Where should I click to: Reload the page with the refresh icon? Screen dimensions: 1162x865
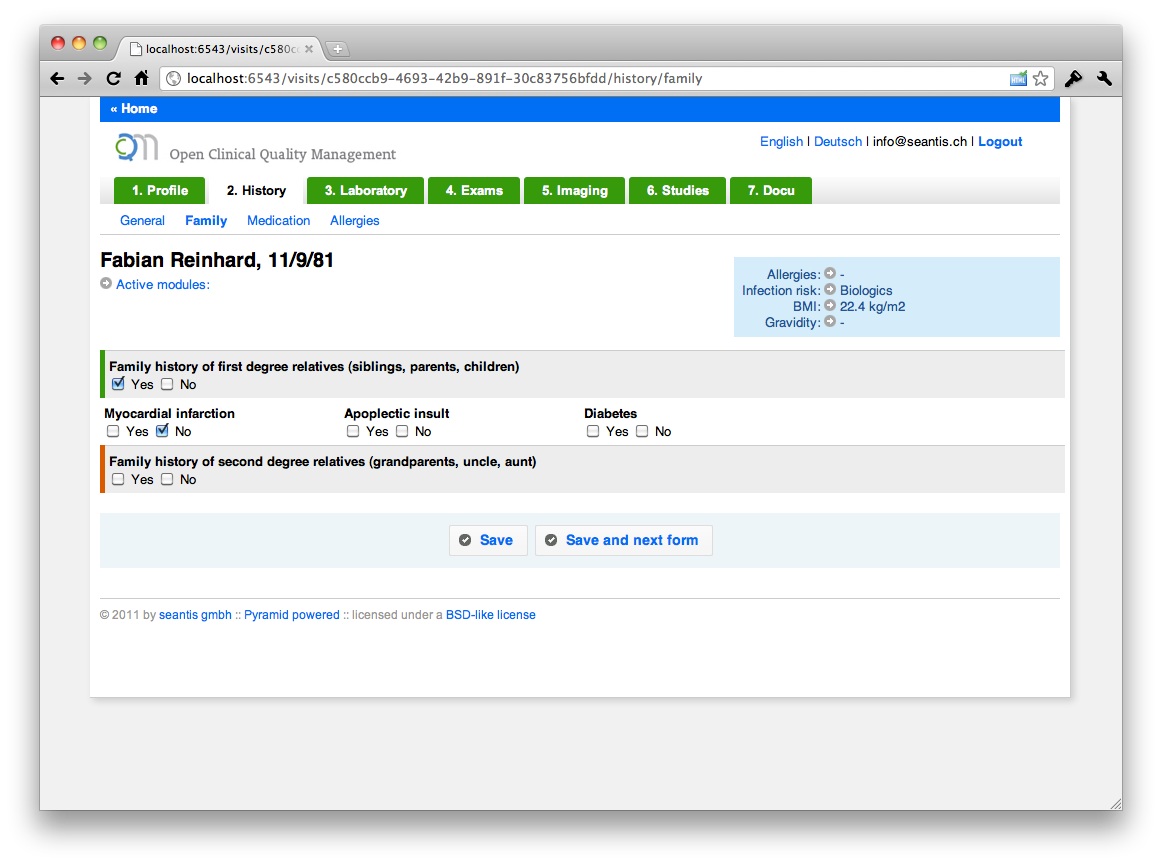coord(113,78)
